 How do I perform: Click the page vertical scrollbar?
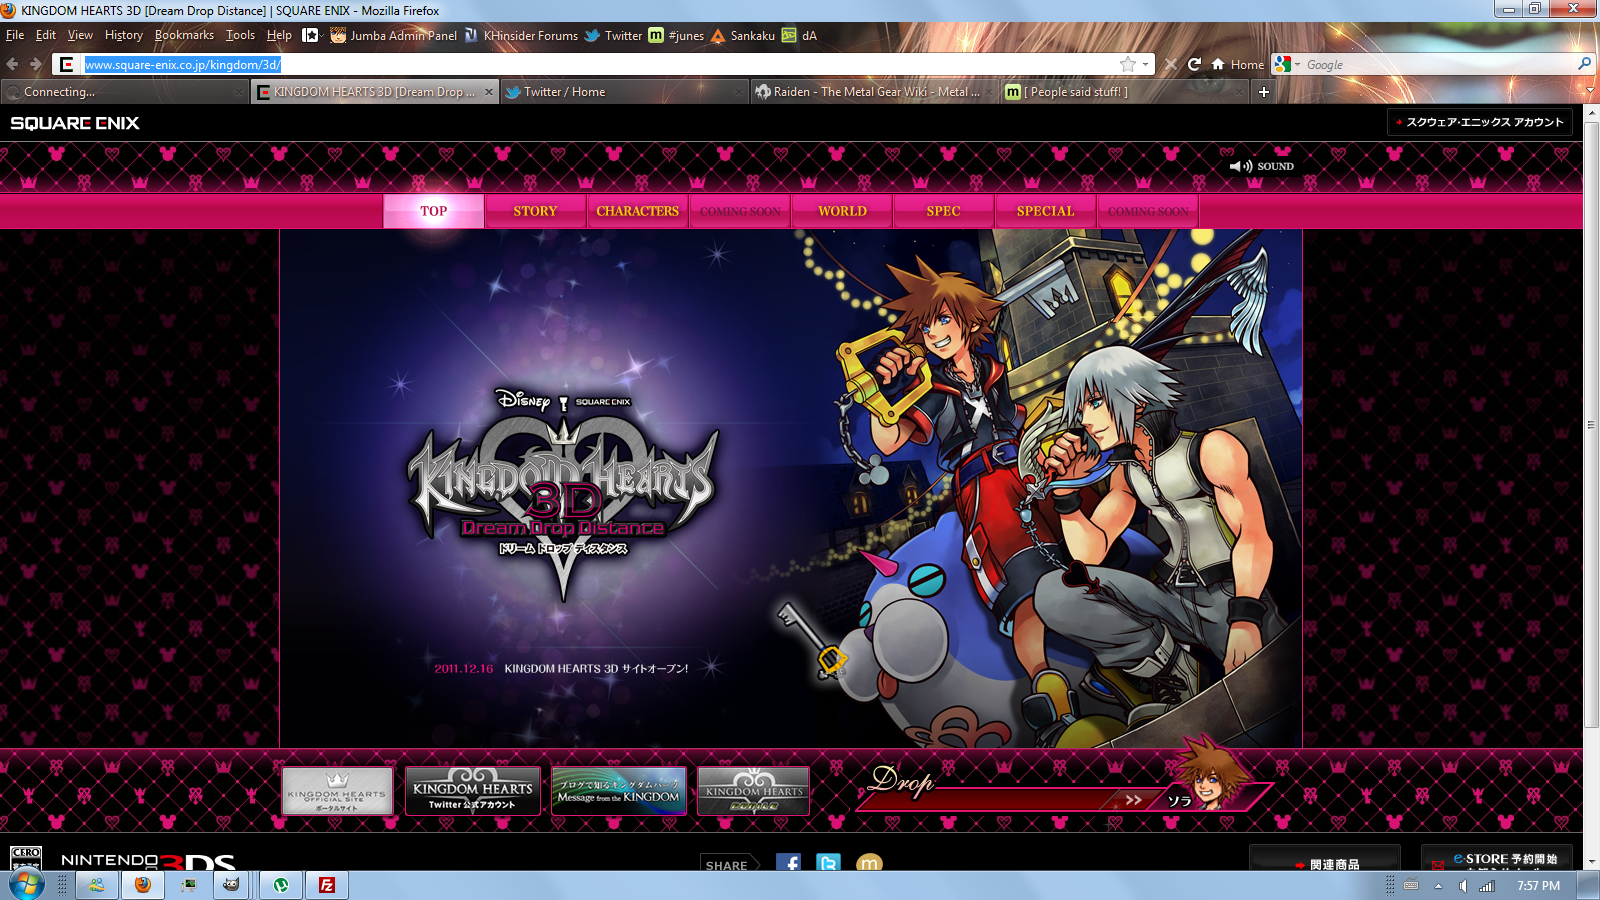point(1591,425)
